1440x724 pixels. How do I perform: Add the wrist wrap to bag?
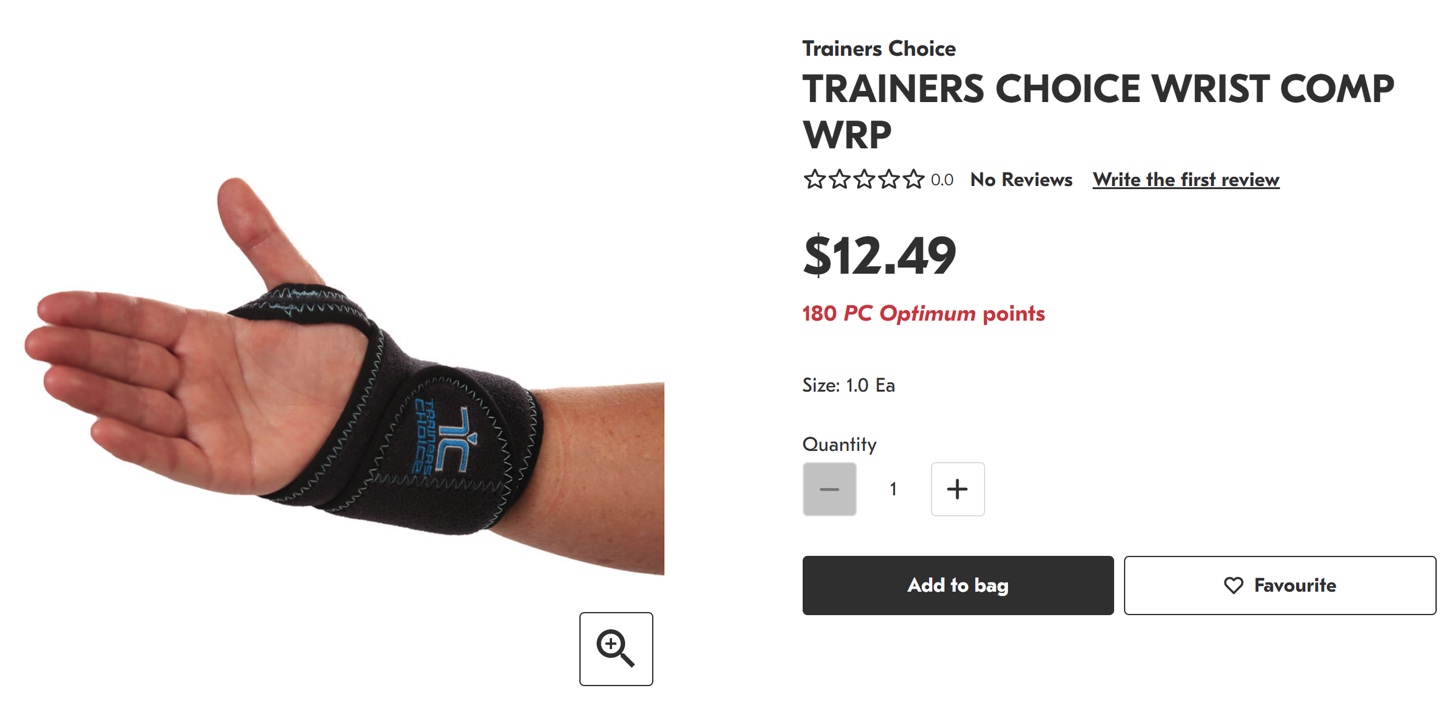pyautogui.click(x=958, y=585)
